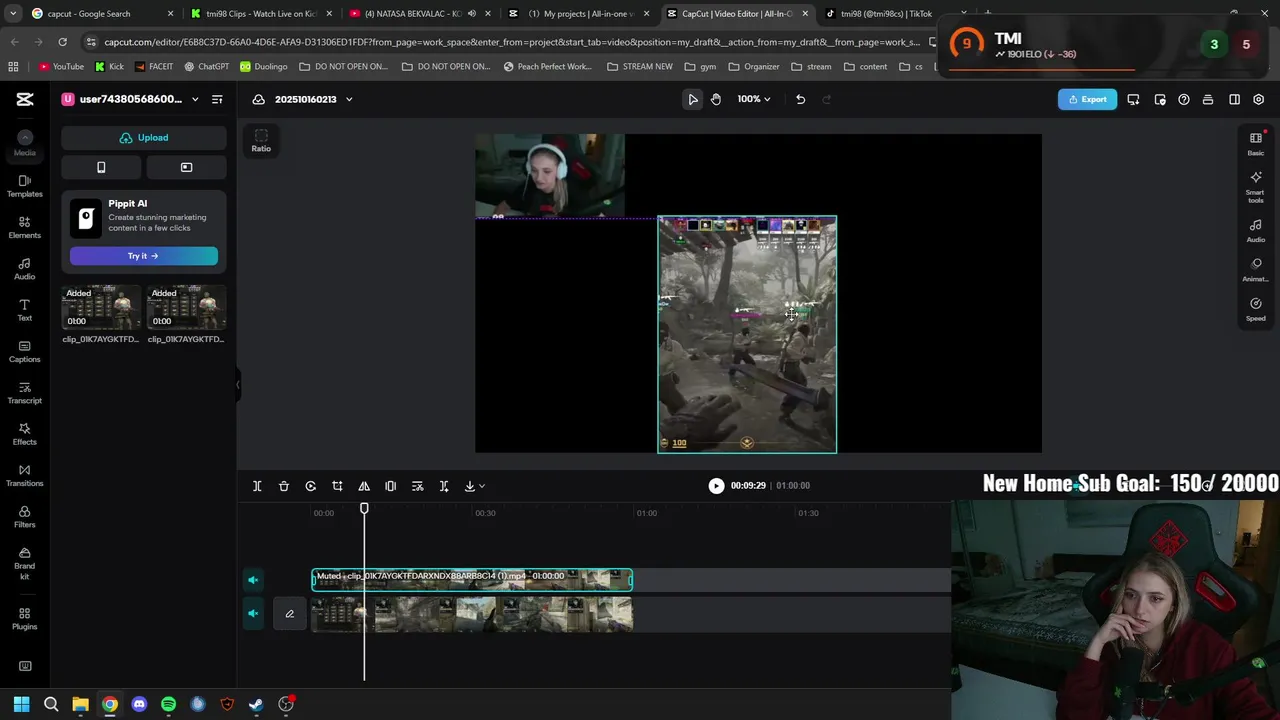Click the screen record icon button
Image resolution: width=1280 pixels, height=720 pixels.
point(186,167)
